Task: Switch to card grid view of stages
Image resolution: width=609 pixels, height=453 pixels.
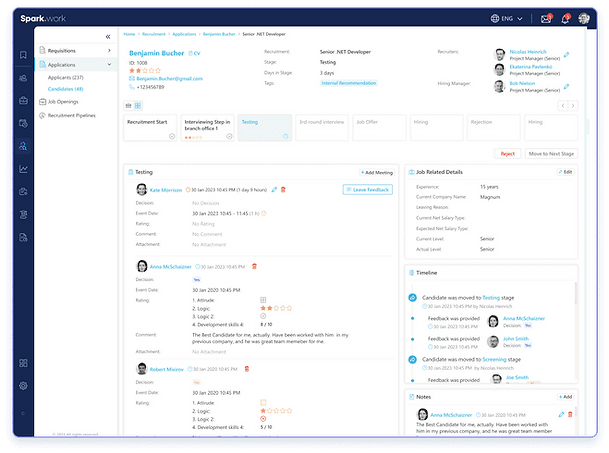Action: point(138,106)
